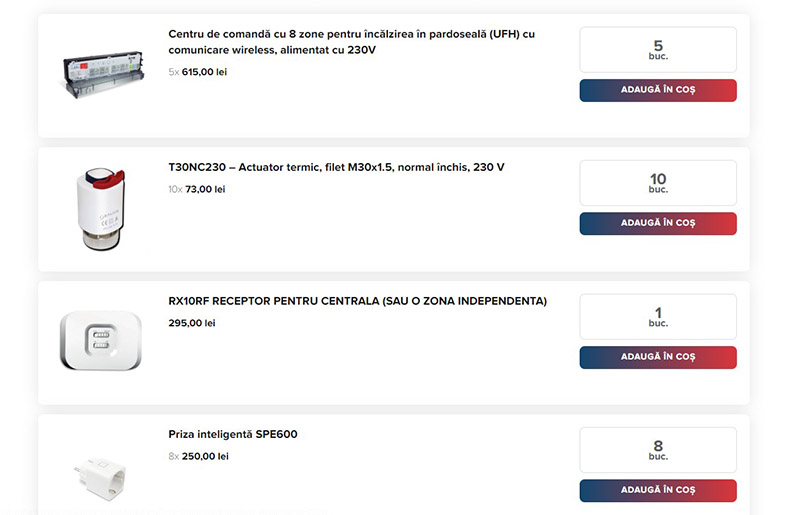The image size is (800, 515).
Task: Click the quantity field showing 8 buc.
Action: pos(658,450)
